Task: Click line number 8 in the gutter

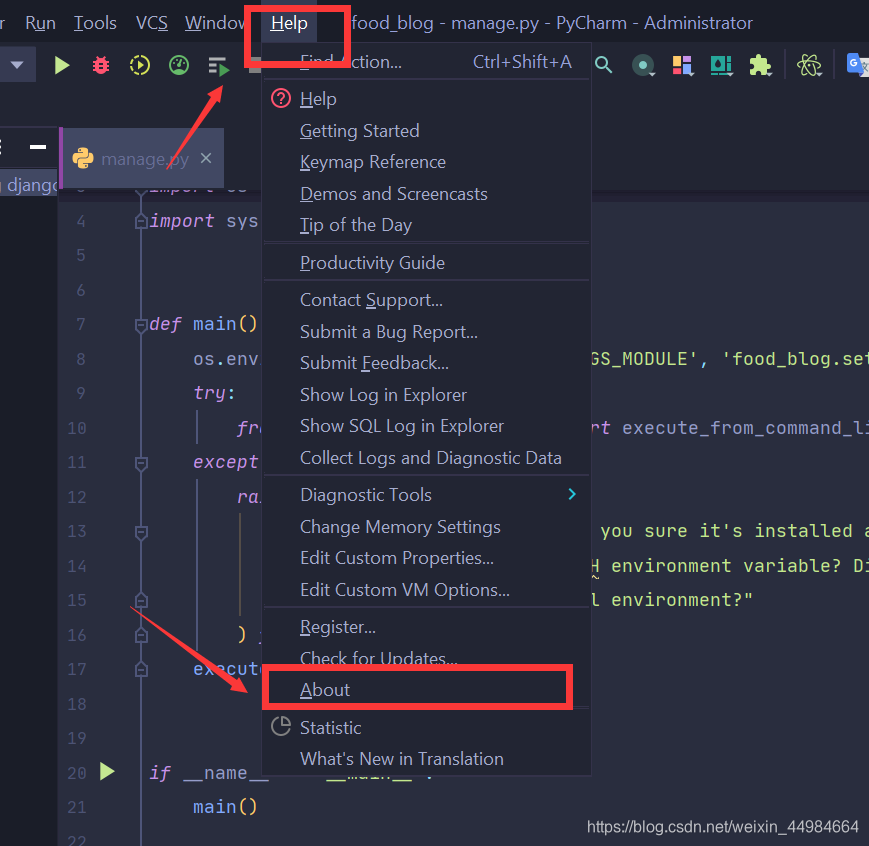Action: coord(81,359)
